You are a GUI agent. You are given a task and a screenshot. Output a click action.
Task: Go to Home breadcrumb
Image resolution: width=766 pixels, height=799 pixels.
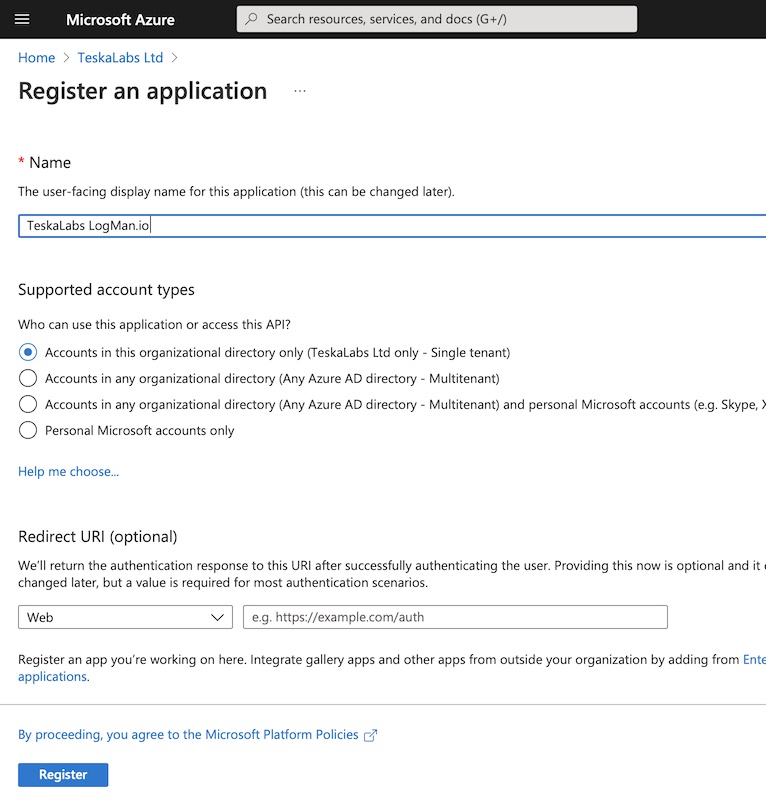click(37, 58)
